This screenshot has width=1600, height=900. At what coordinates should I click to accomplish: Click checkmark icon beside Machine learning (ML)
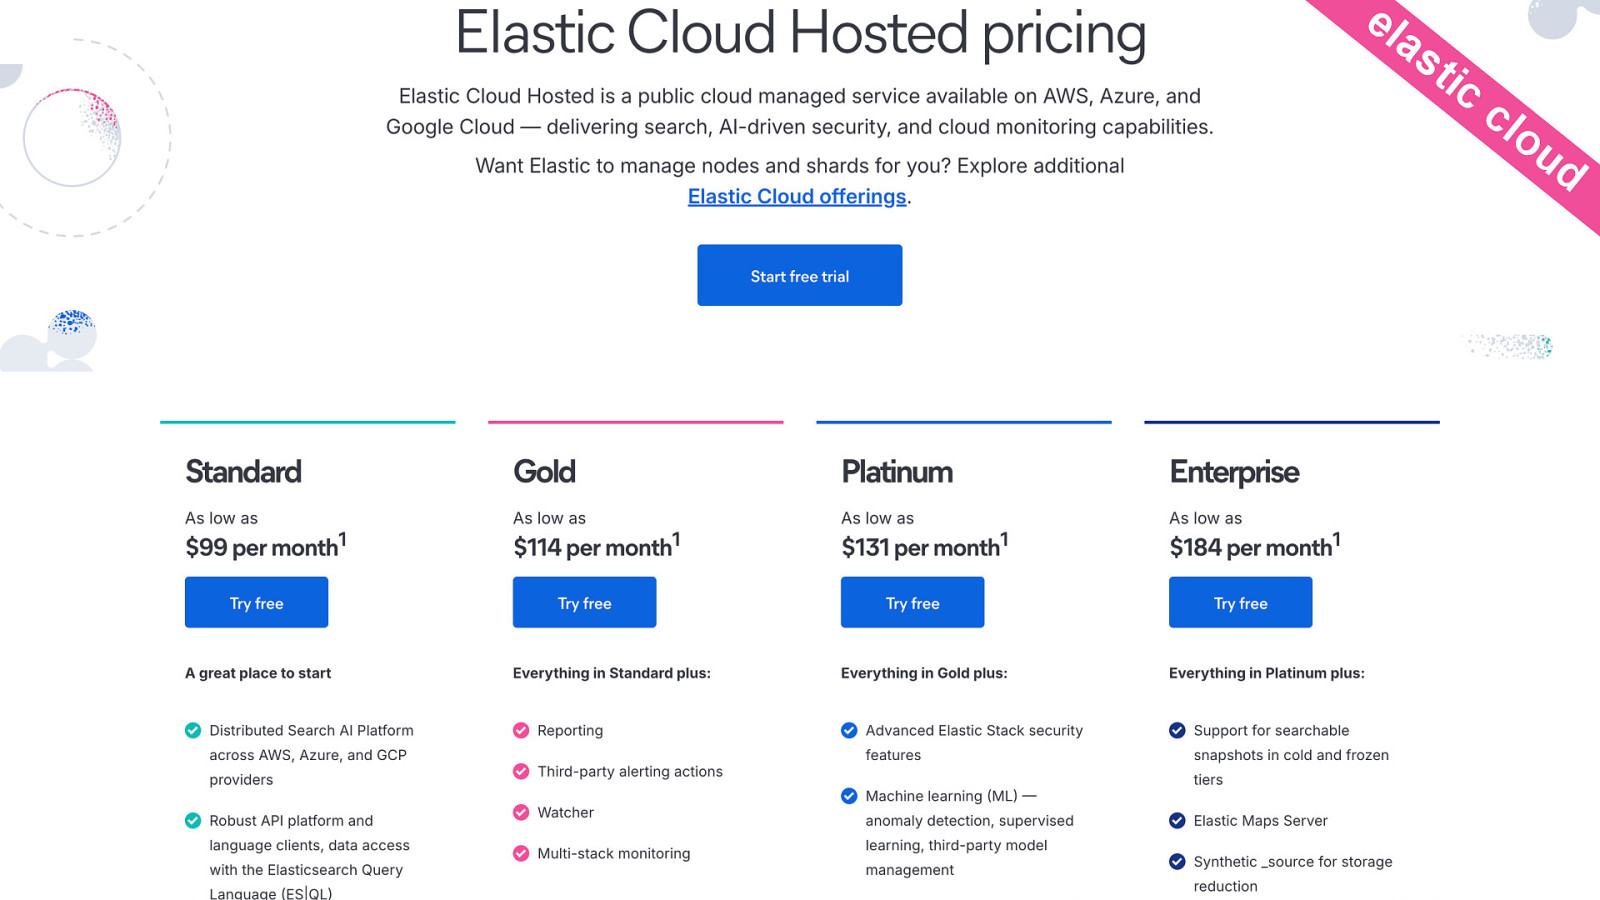coord(849,796)
